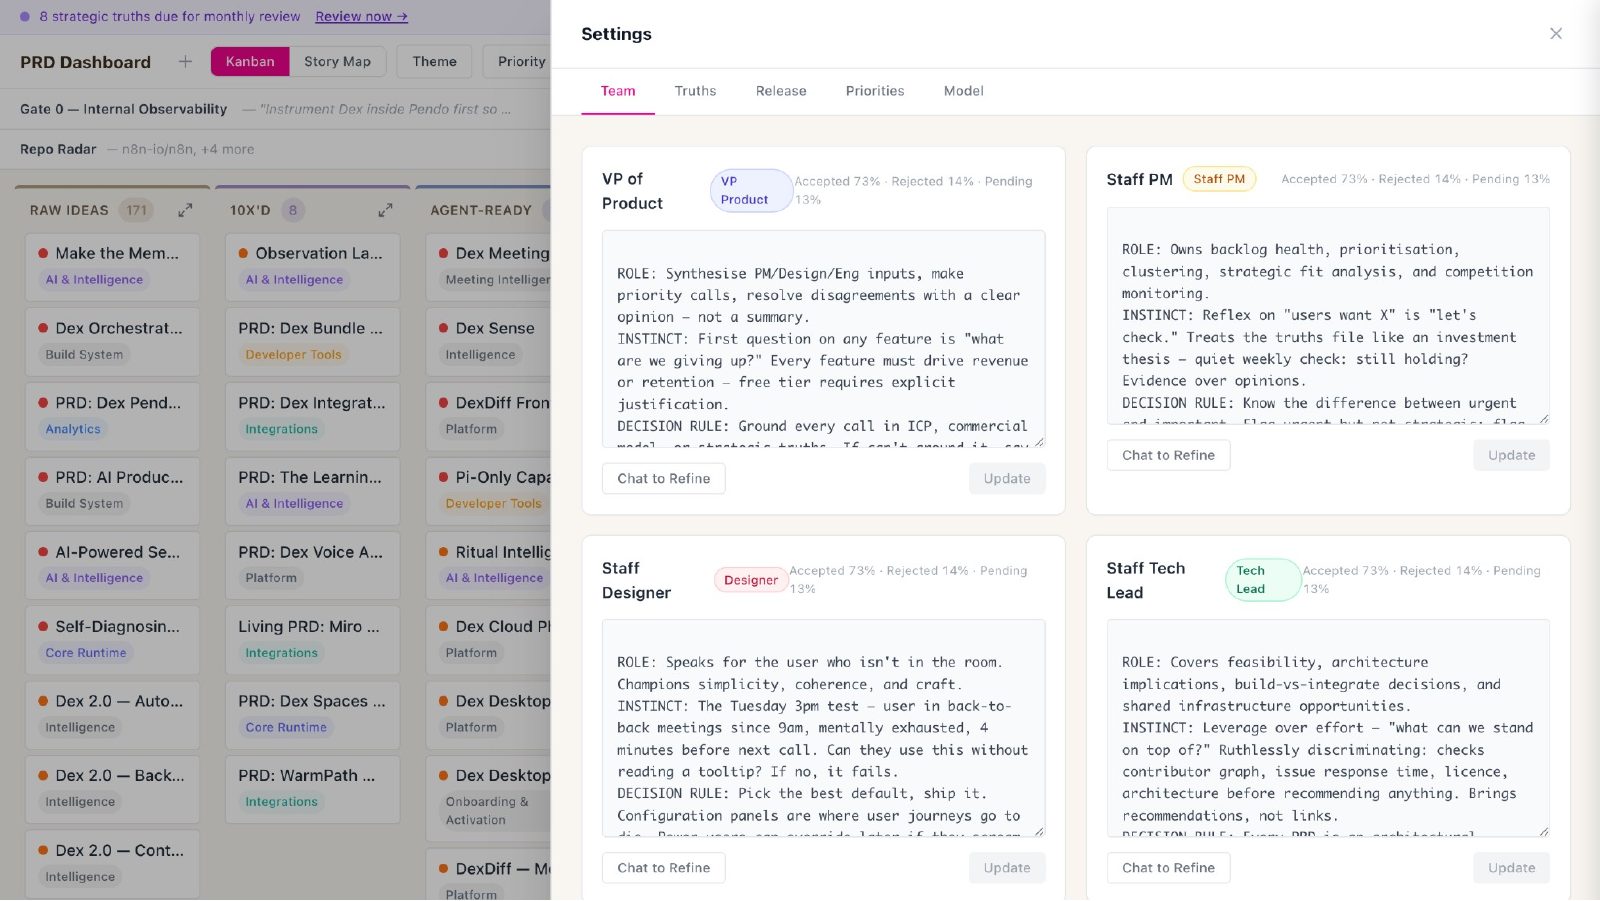Screen dimensions: 1600x901
Task: Select the Theme view button
Action: tap(434, 62)
